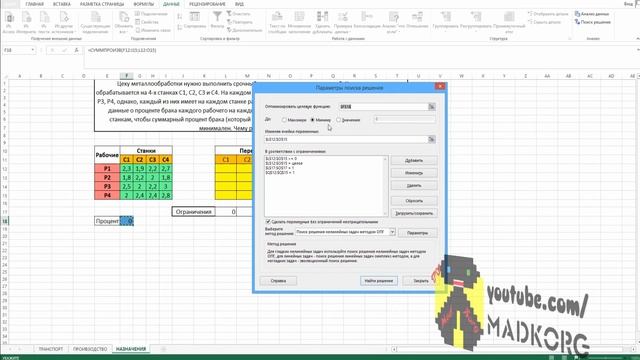Open the solving method dropdown
The height and width of the screenshot is (360, 640).
(x=392, y=232)
